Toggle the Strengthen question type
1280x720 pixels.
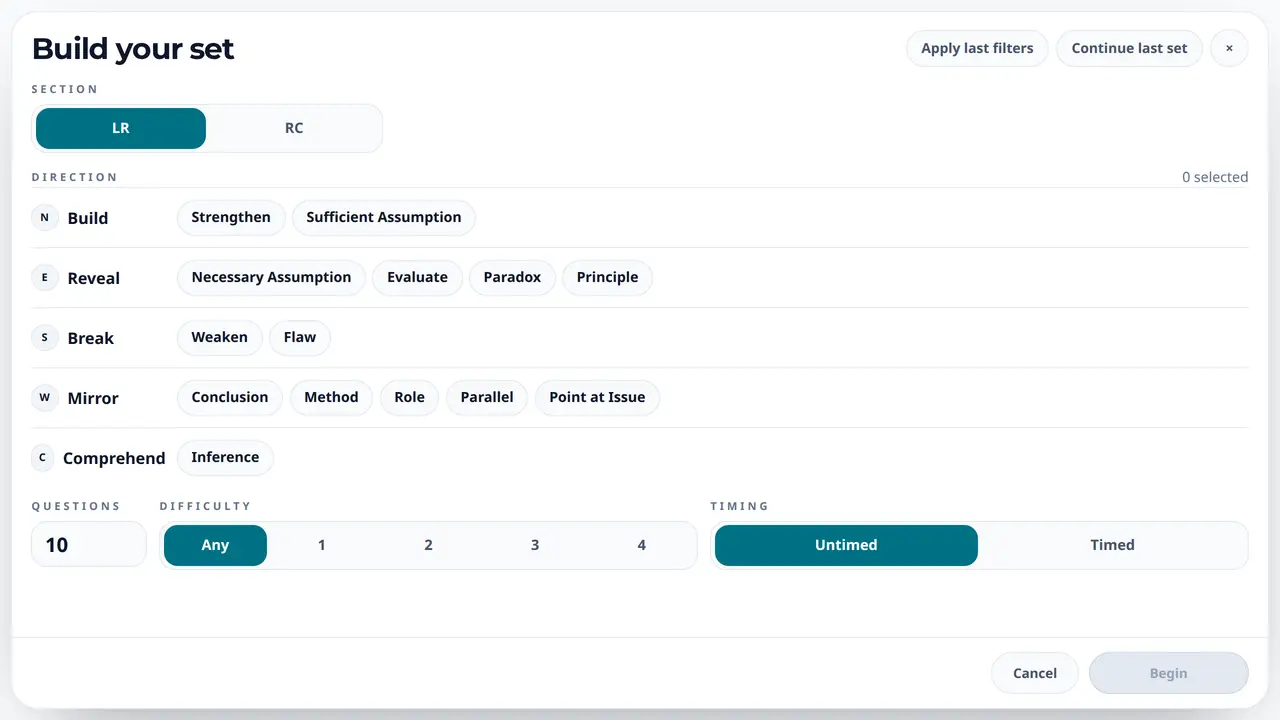coord(231,217)
